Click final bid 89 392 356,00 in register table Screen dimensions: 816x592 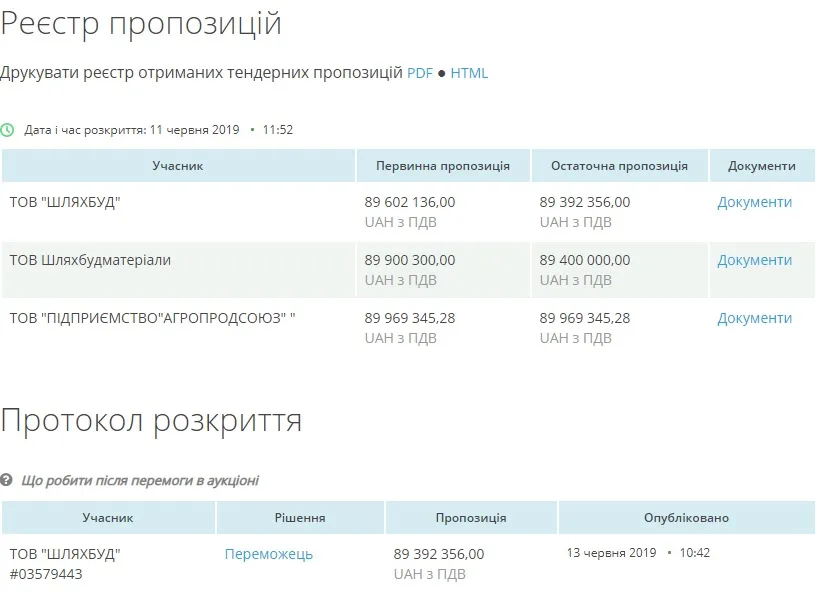pyautogui.click(x=585, y=202)
